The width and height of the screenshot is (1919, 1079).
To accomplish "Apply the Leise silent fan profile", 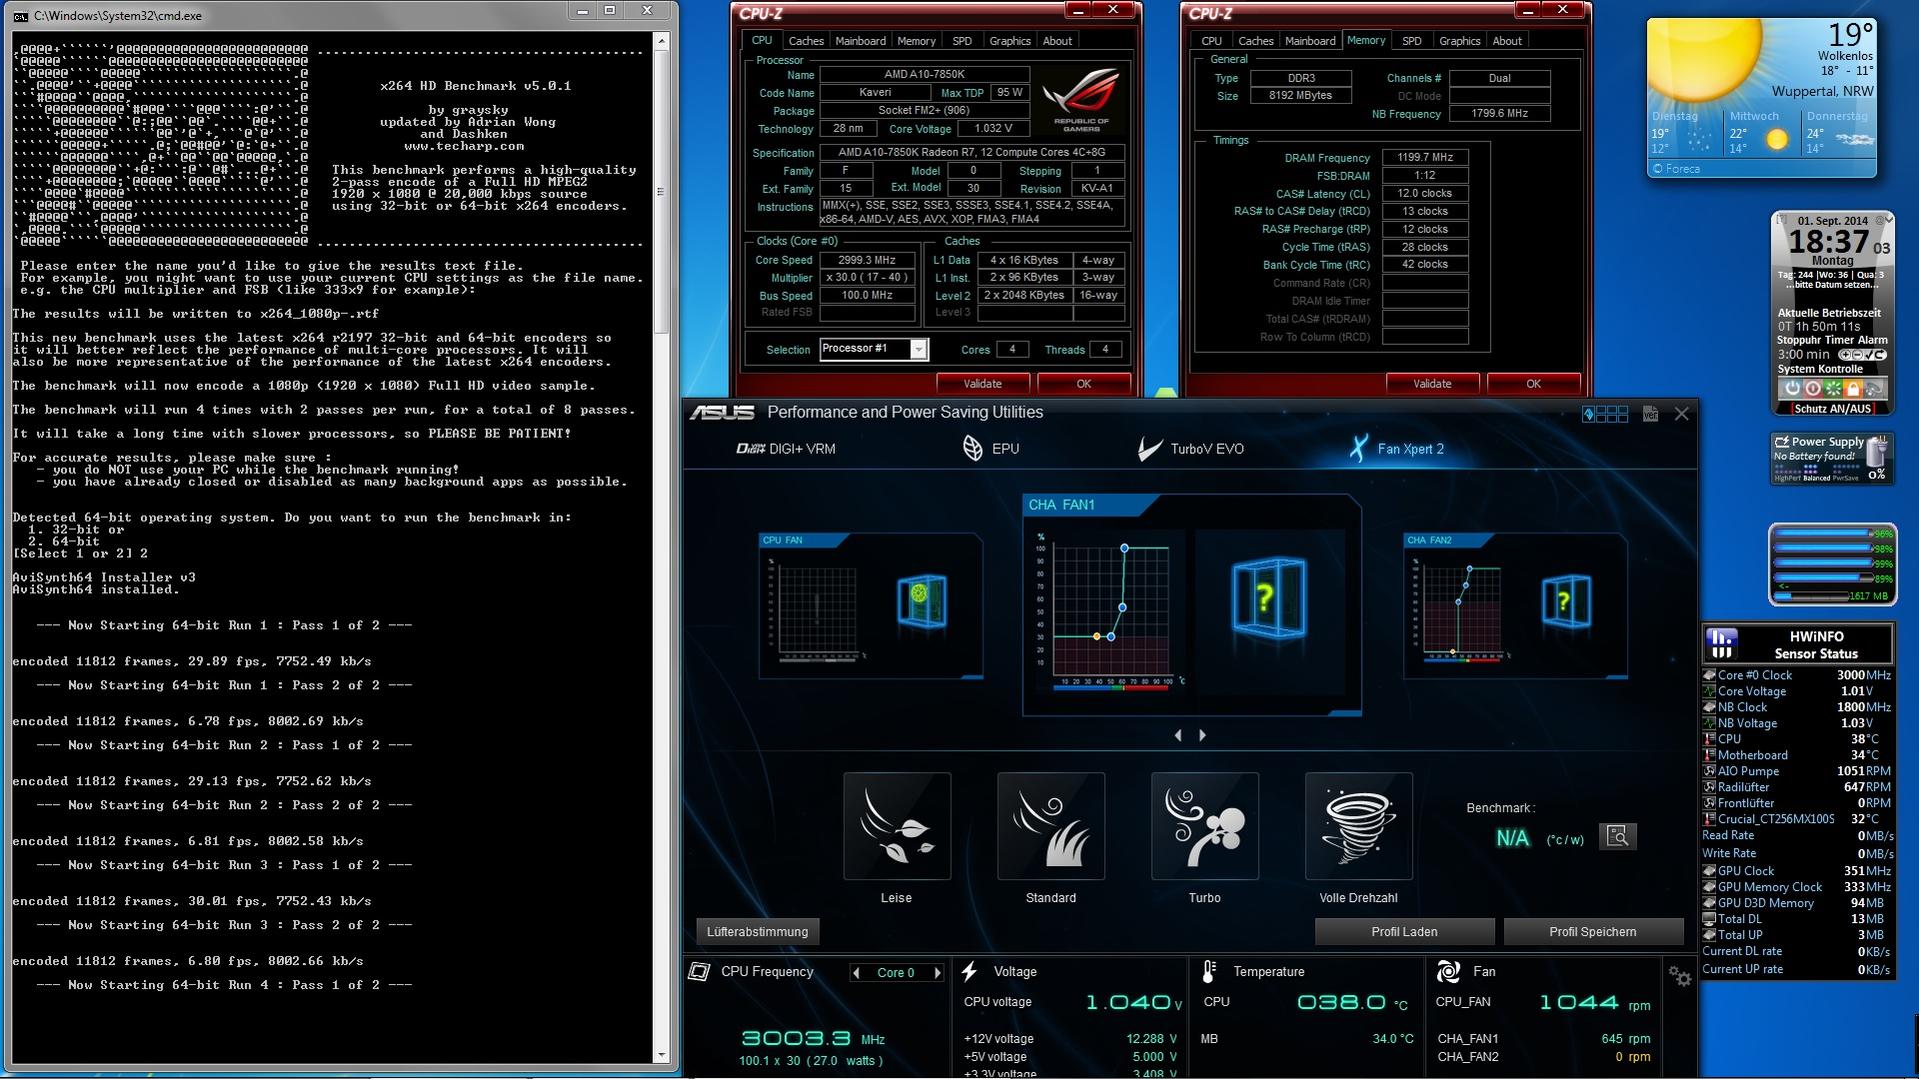I will click(896, 826).
